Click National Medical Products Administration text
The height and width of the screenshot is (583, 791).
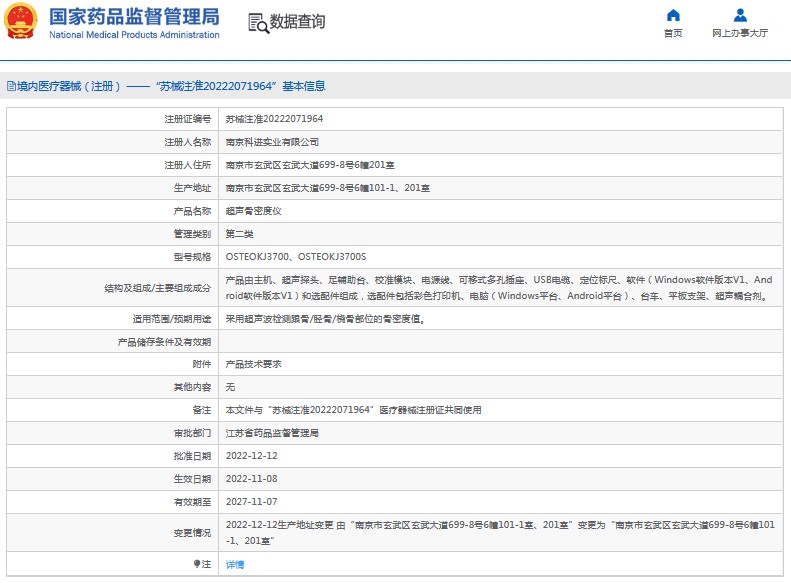[134, 35]
